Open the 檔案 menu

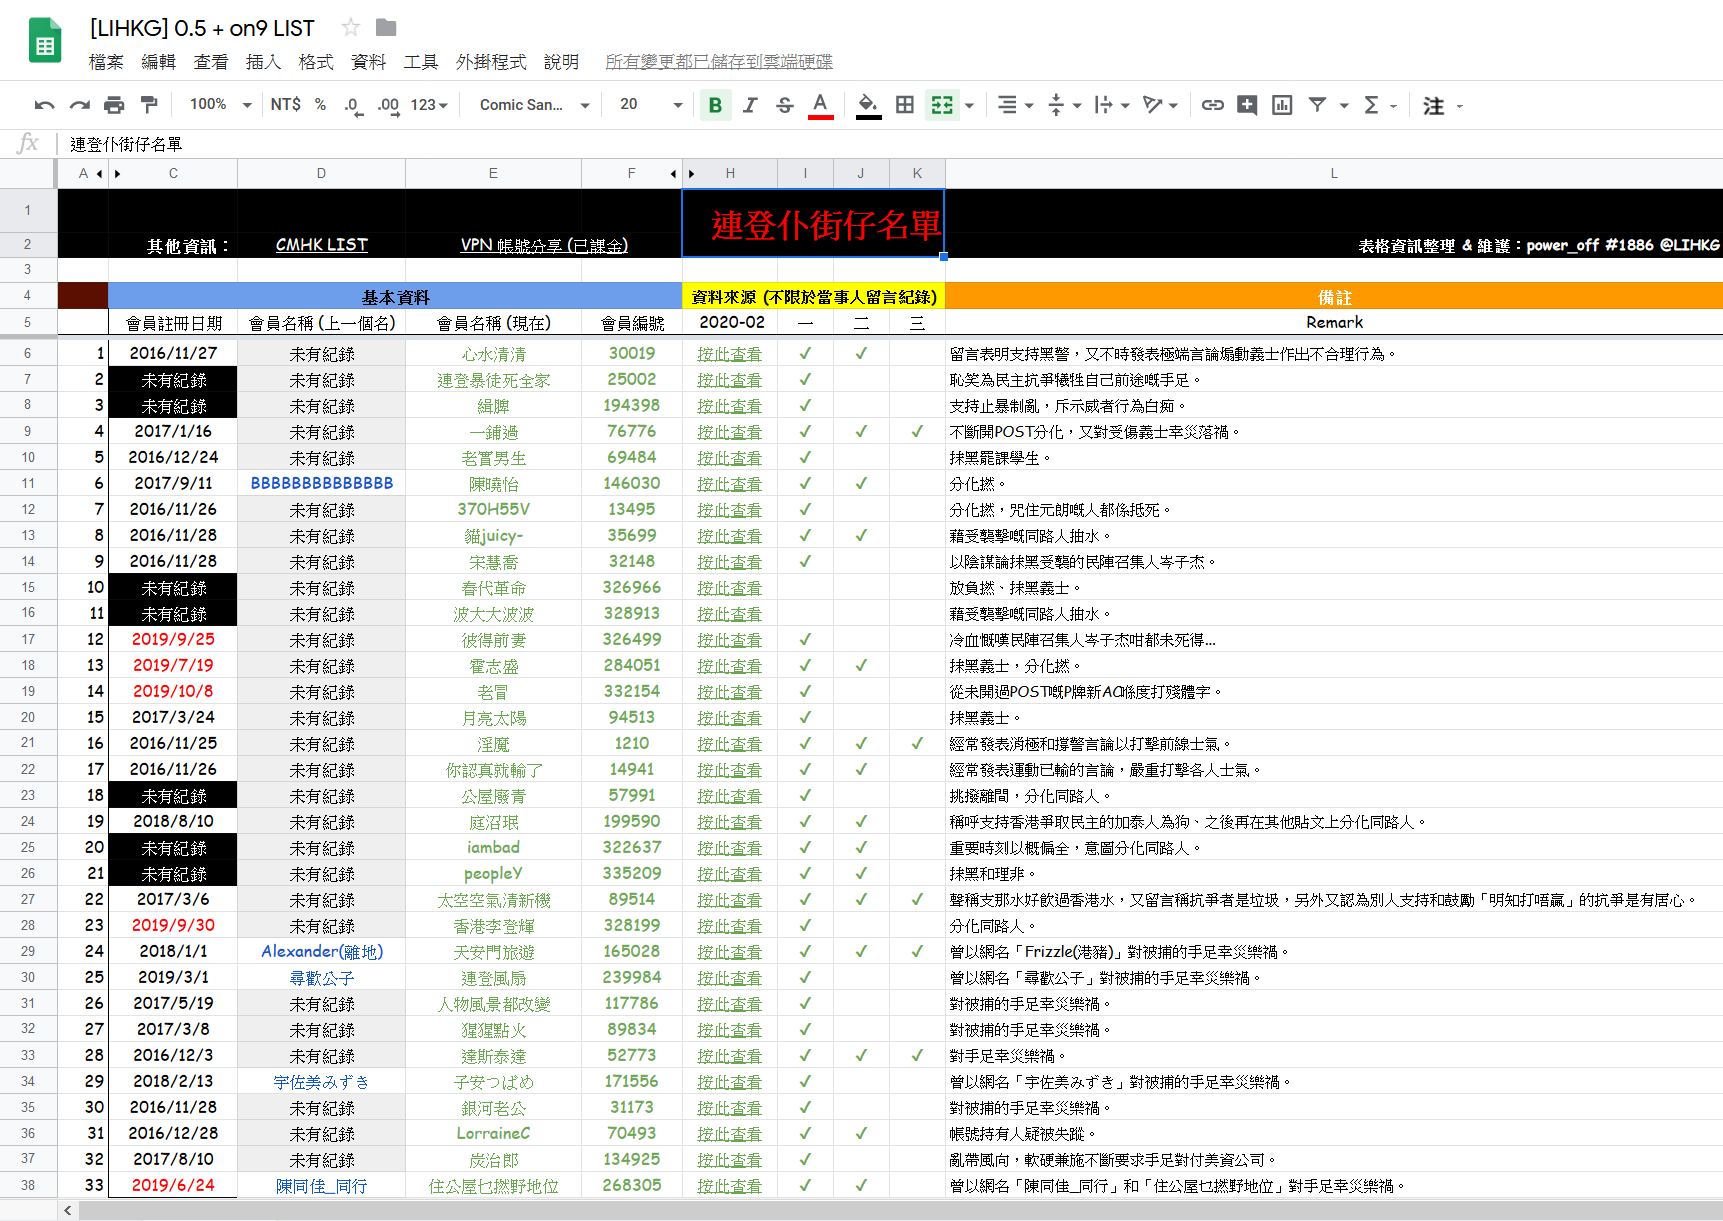tap(106, 62)
